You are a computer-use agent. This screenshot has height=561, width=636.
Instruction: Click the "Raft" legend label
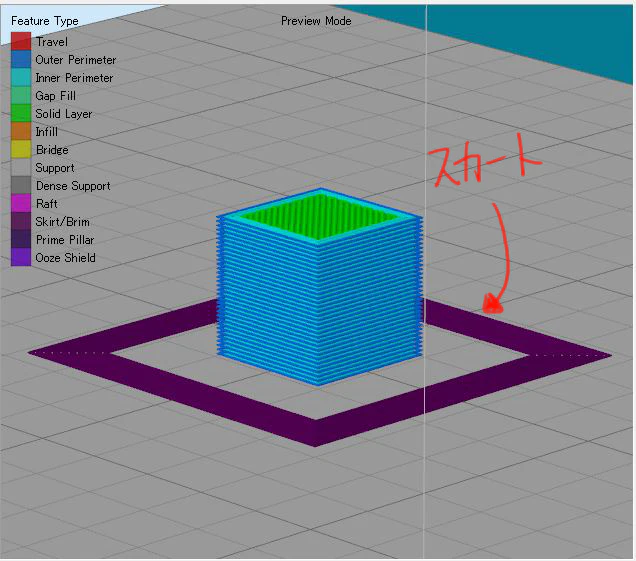click(x=47, y=204)
